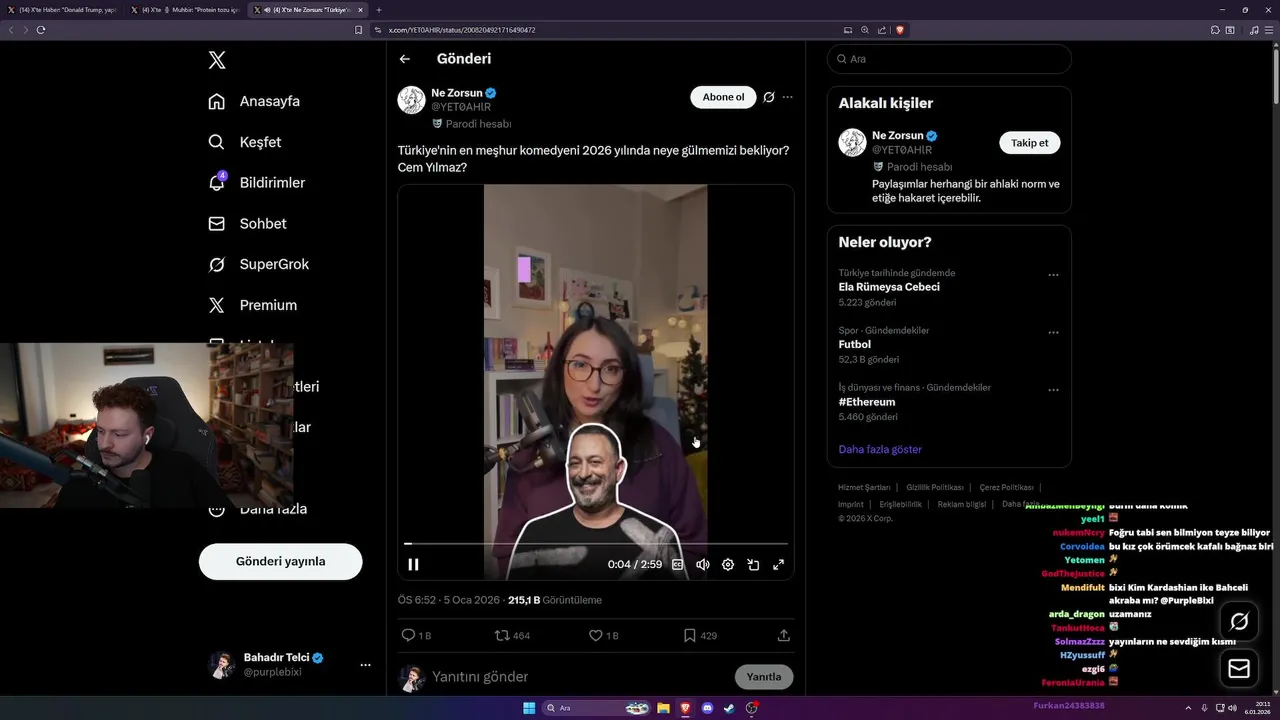Open the post's three-dot more menu
Image resolution: width=1280 pixels, height=720 pixels.
(788, 97)
